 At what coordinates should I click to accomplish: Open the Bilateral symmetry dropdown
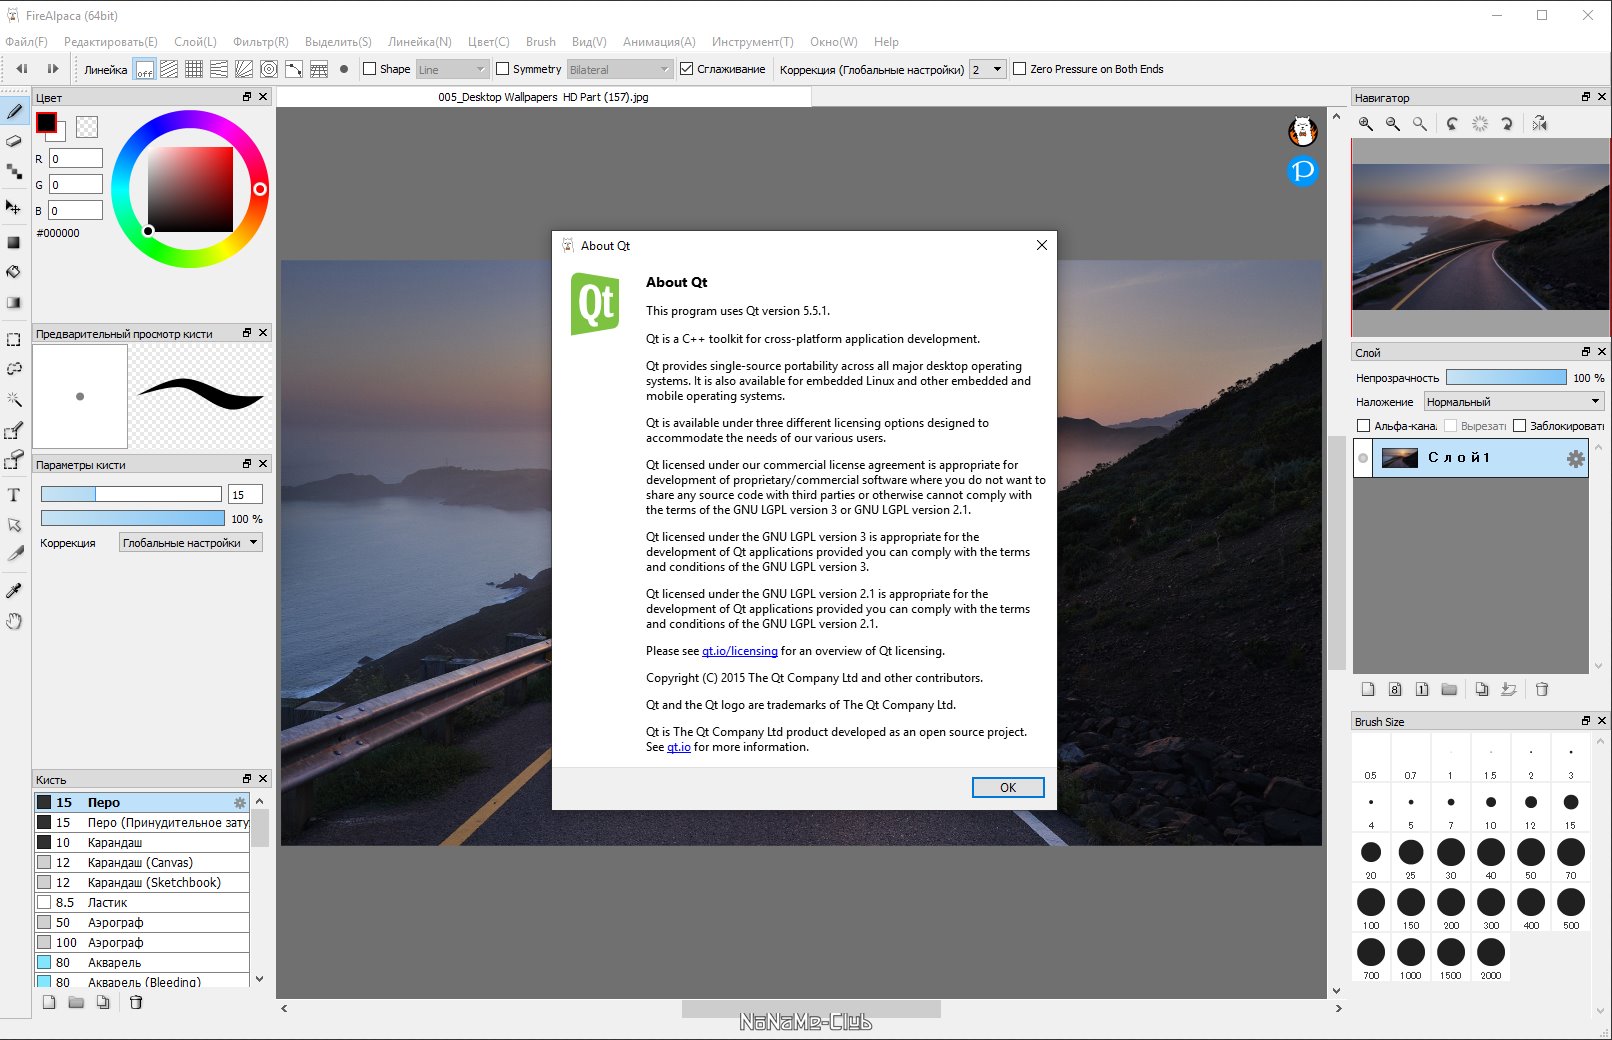pyautogui.click(x=620, y=69)
